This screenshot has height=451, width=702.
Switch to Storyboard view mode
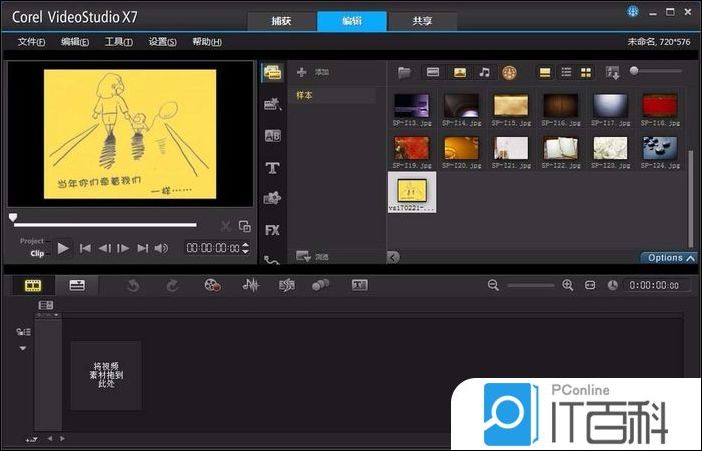(x=34, y=285)
